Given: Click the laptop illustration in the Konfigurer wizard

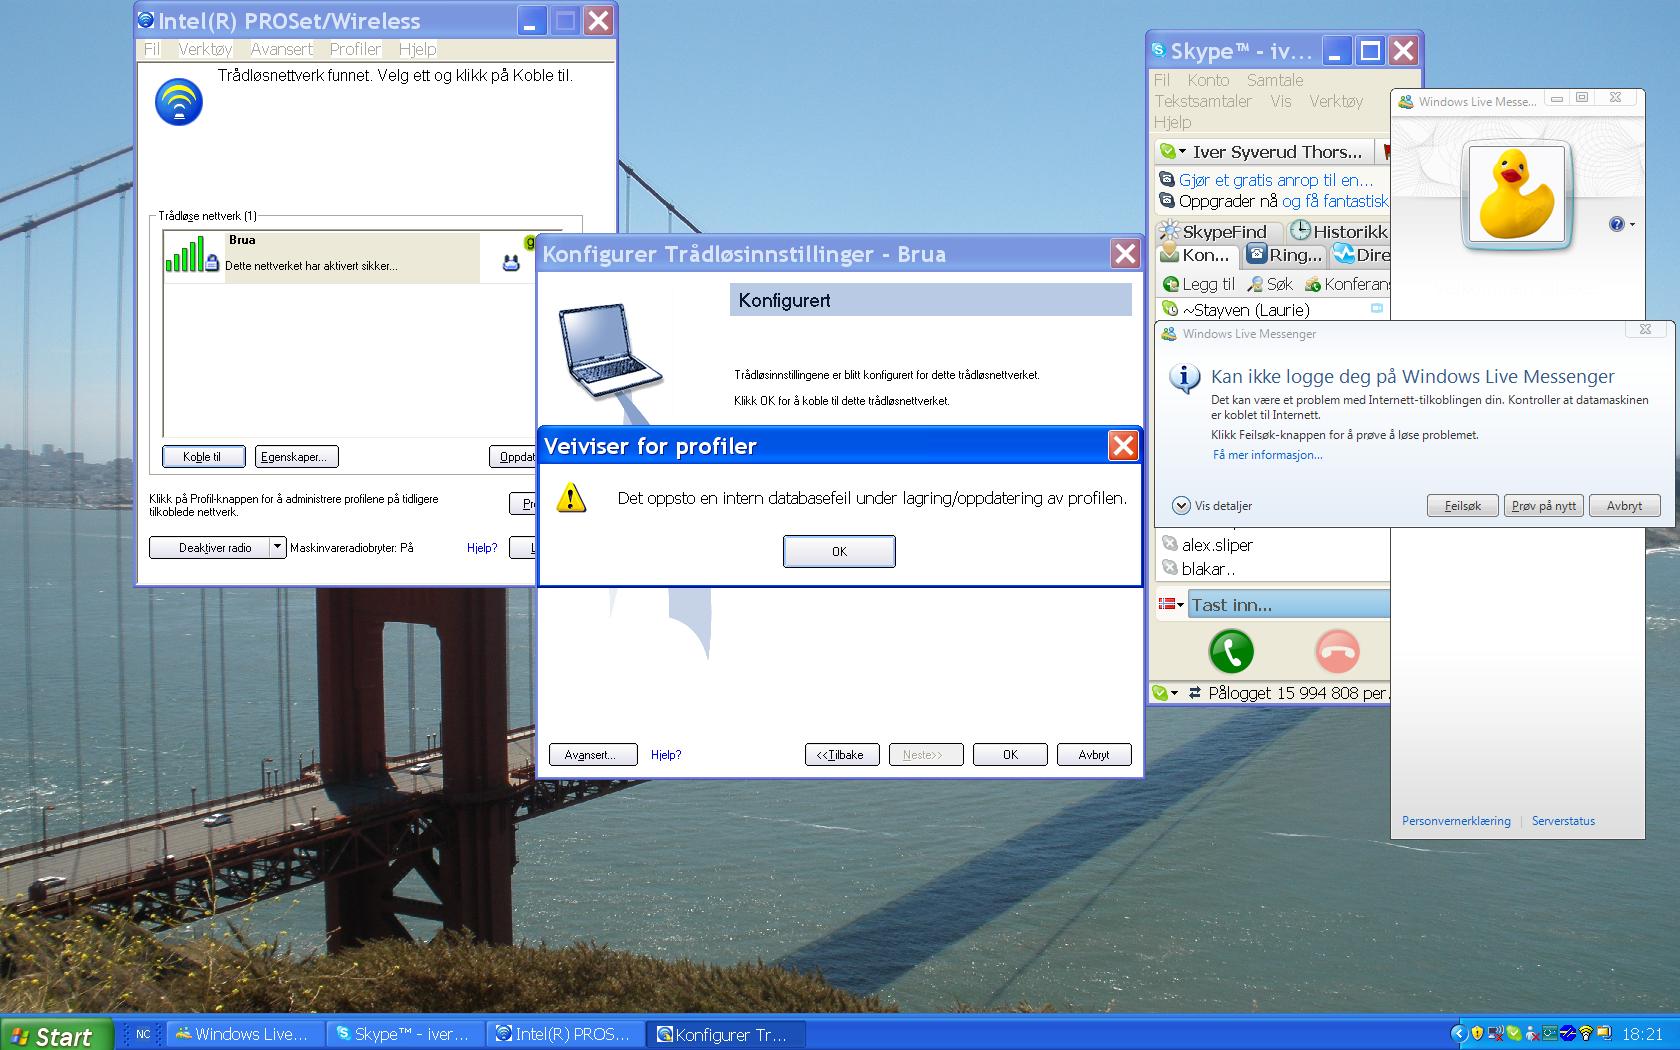Looking at the screenshot, I should (x=610, y=352).
